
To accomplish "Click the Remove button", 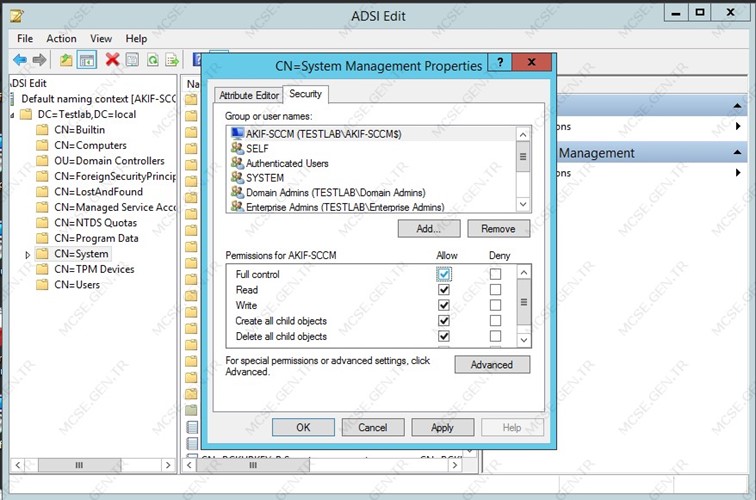I will point(499,229).
